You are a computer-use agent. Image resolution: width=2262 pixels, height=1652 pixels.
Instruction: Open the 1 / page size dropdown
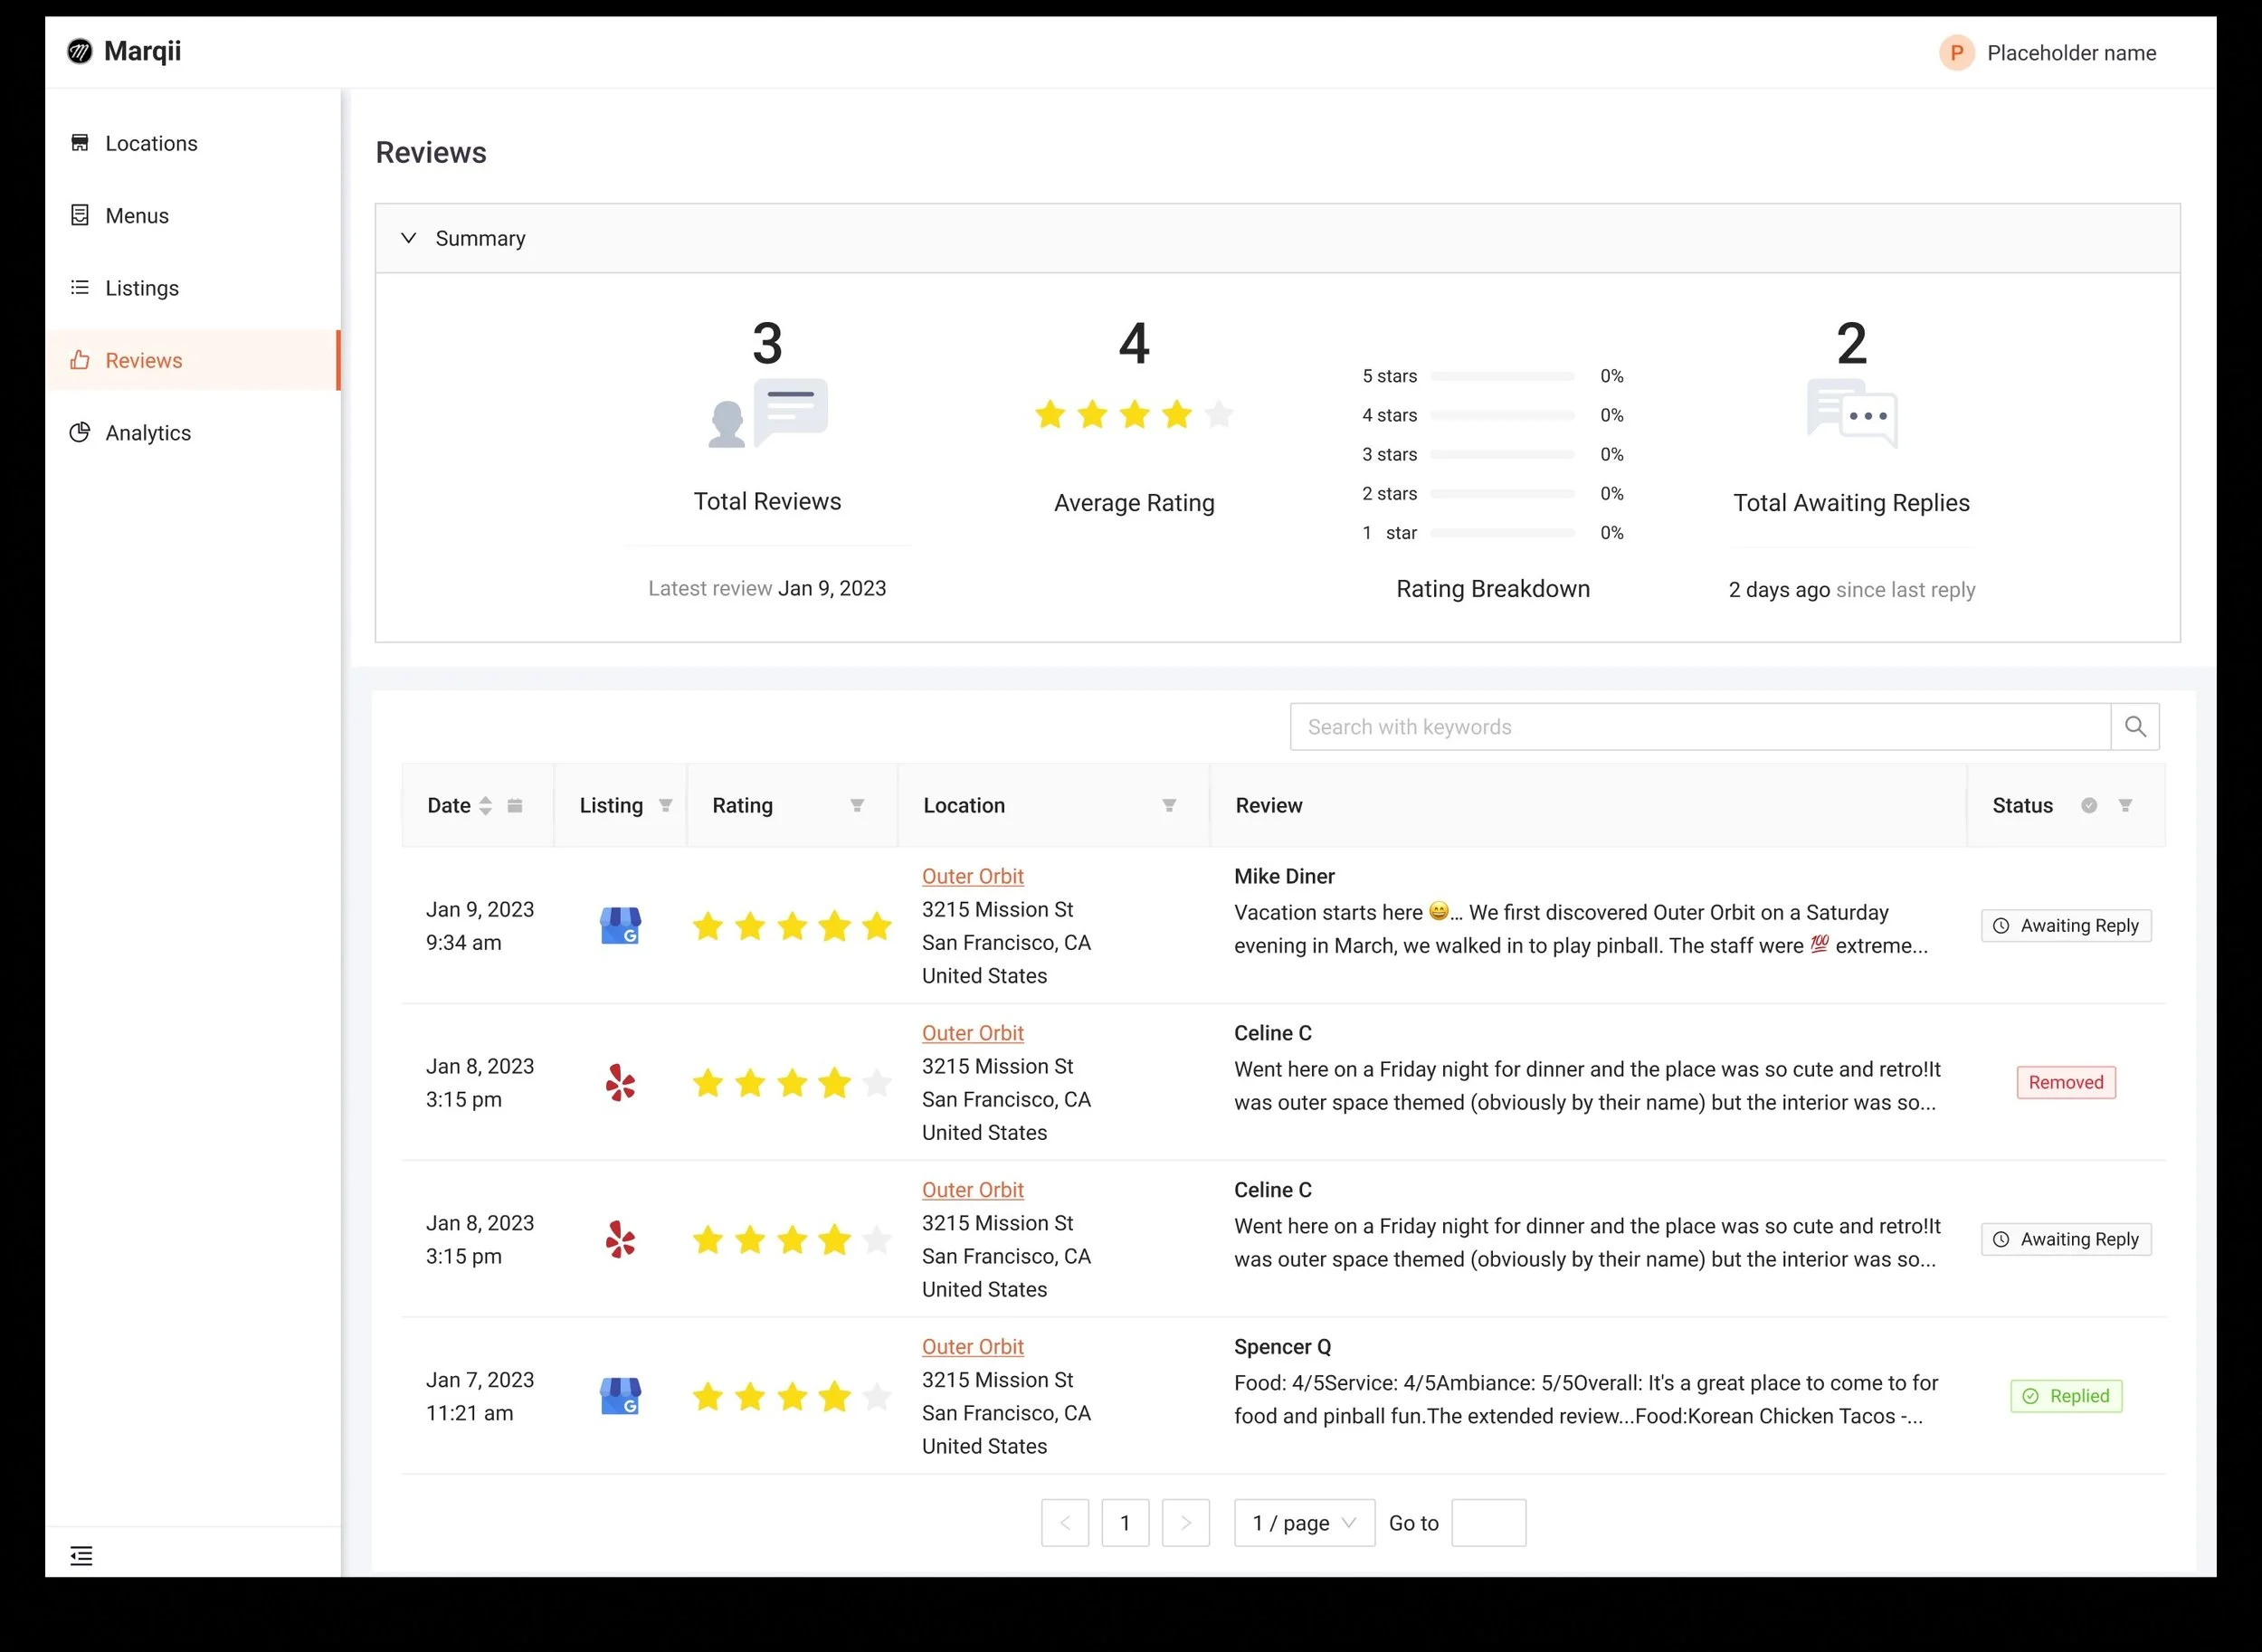(1304, 1523)
